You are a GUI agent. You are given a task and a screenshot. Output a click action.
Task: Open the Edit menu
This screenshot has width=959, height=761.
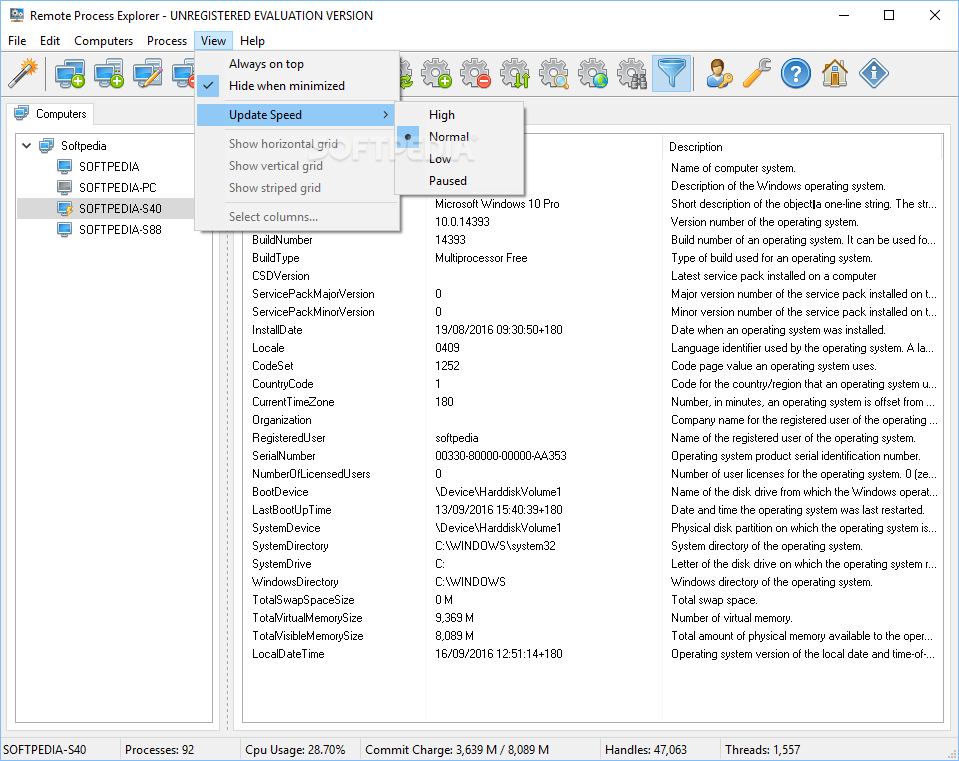click(x=50, y=41)
